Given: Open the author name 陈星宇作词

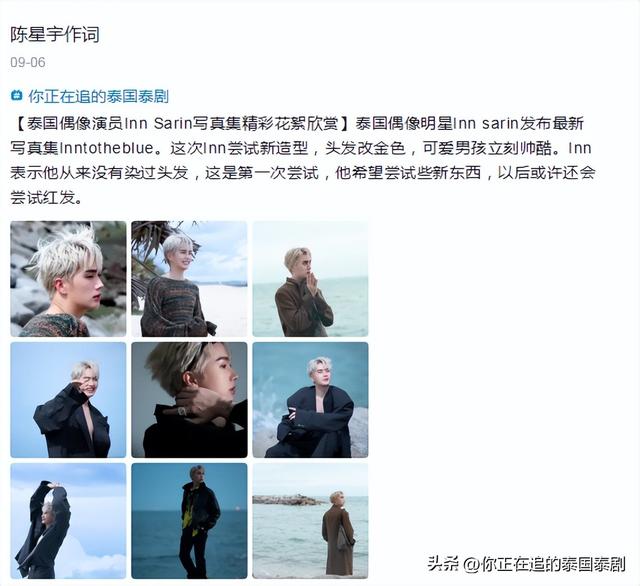Looking at the screenshot, I should [55, 34].
